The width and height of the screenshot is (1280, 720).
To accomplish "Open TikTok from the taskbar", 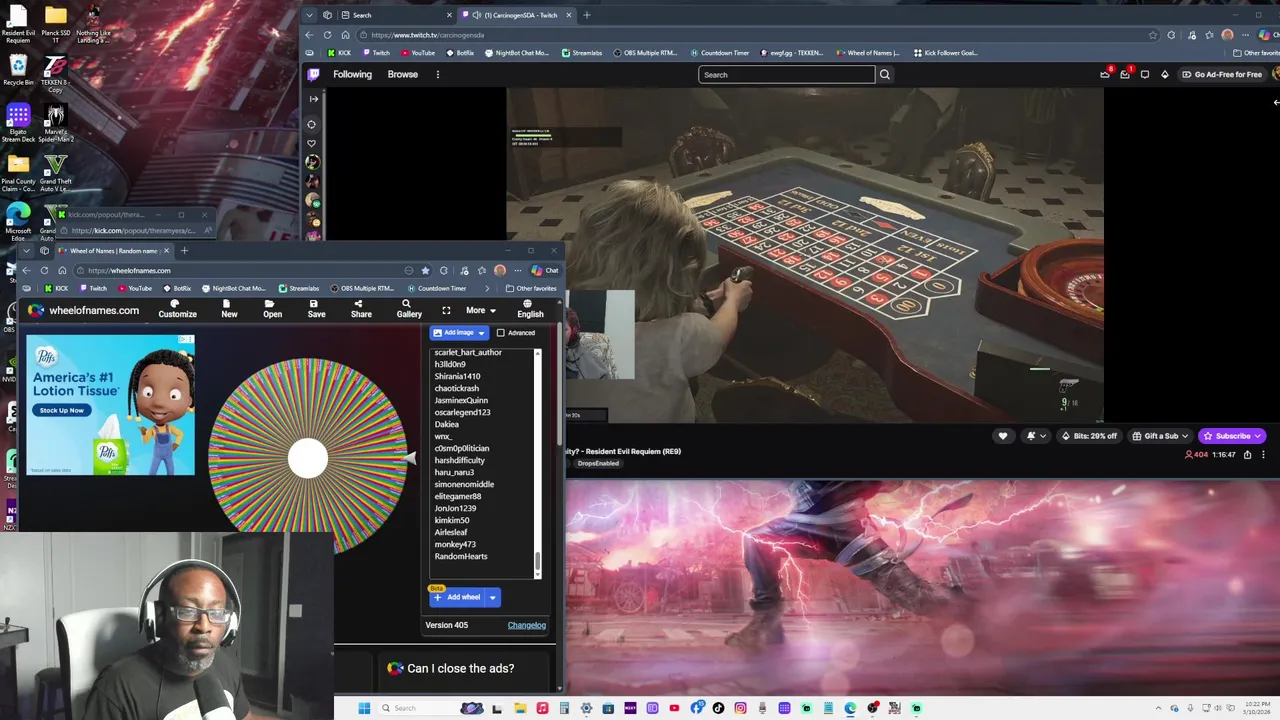I will pos(718,708).
